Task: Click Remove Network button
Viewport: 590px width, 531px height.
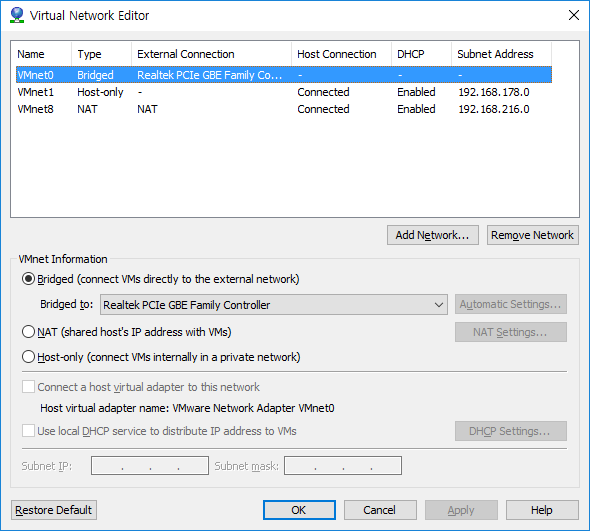Action: point(532,235)
